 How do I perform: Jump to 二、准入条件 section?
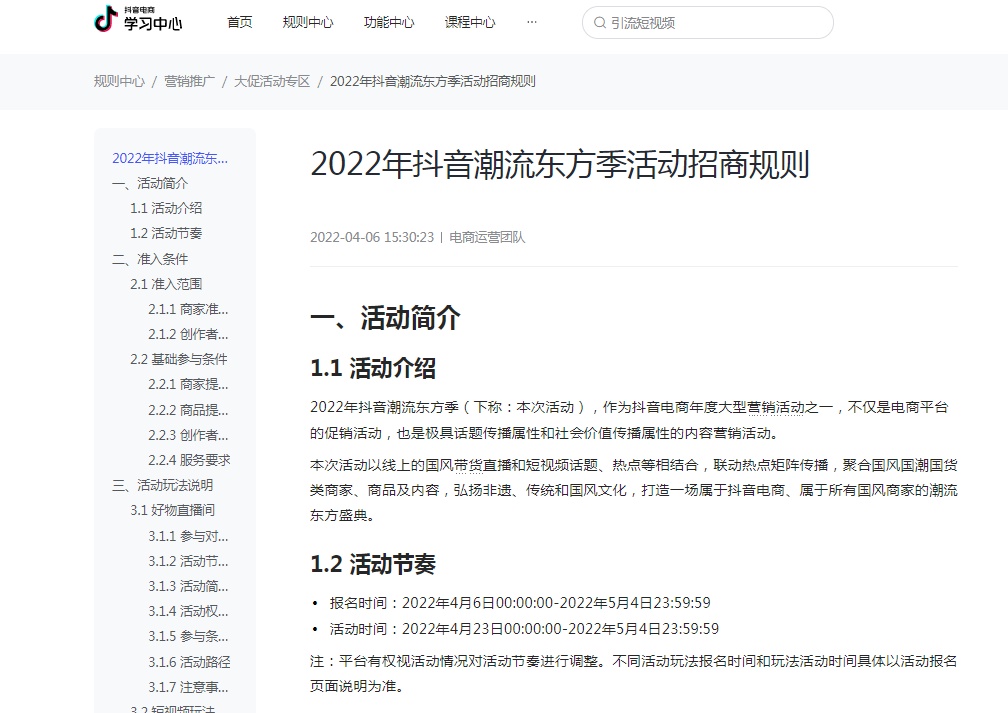click(150, 259)
